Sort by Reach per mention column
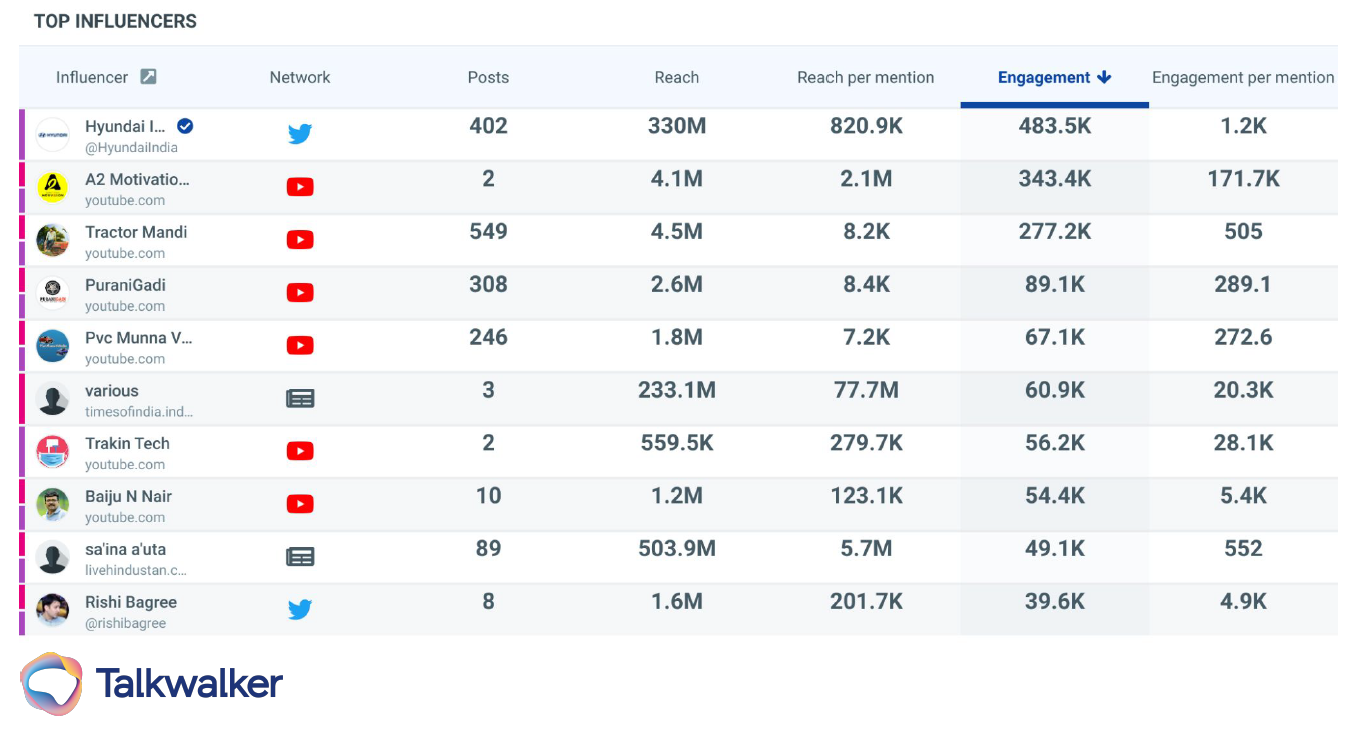This screenshot has width=1367, height=730. (866, 77)
